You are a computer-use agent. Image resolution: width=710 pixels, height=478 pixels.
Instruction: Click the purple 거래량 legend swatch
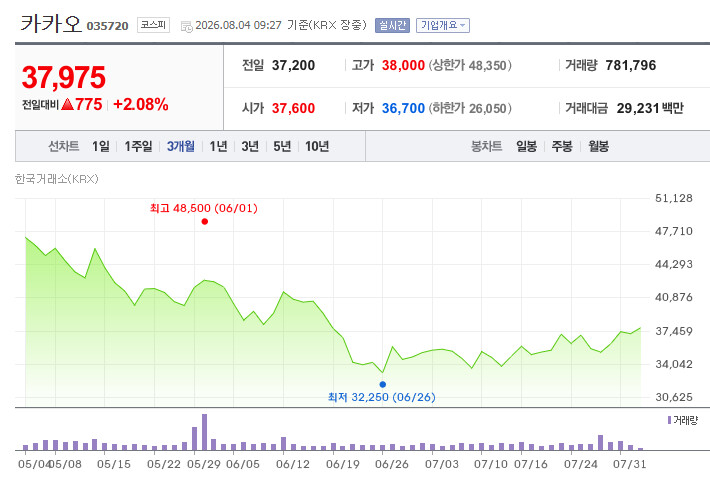[x=669, y=420]
